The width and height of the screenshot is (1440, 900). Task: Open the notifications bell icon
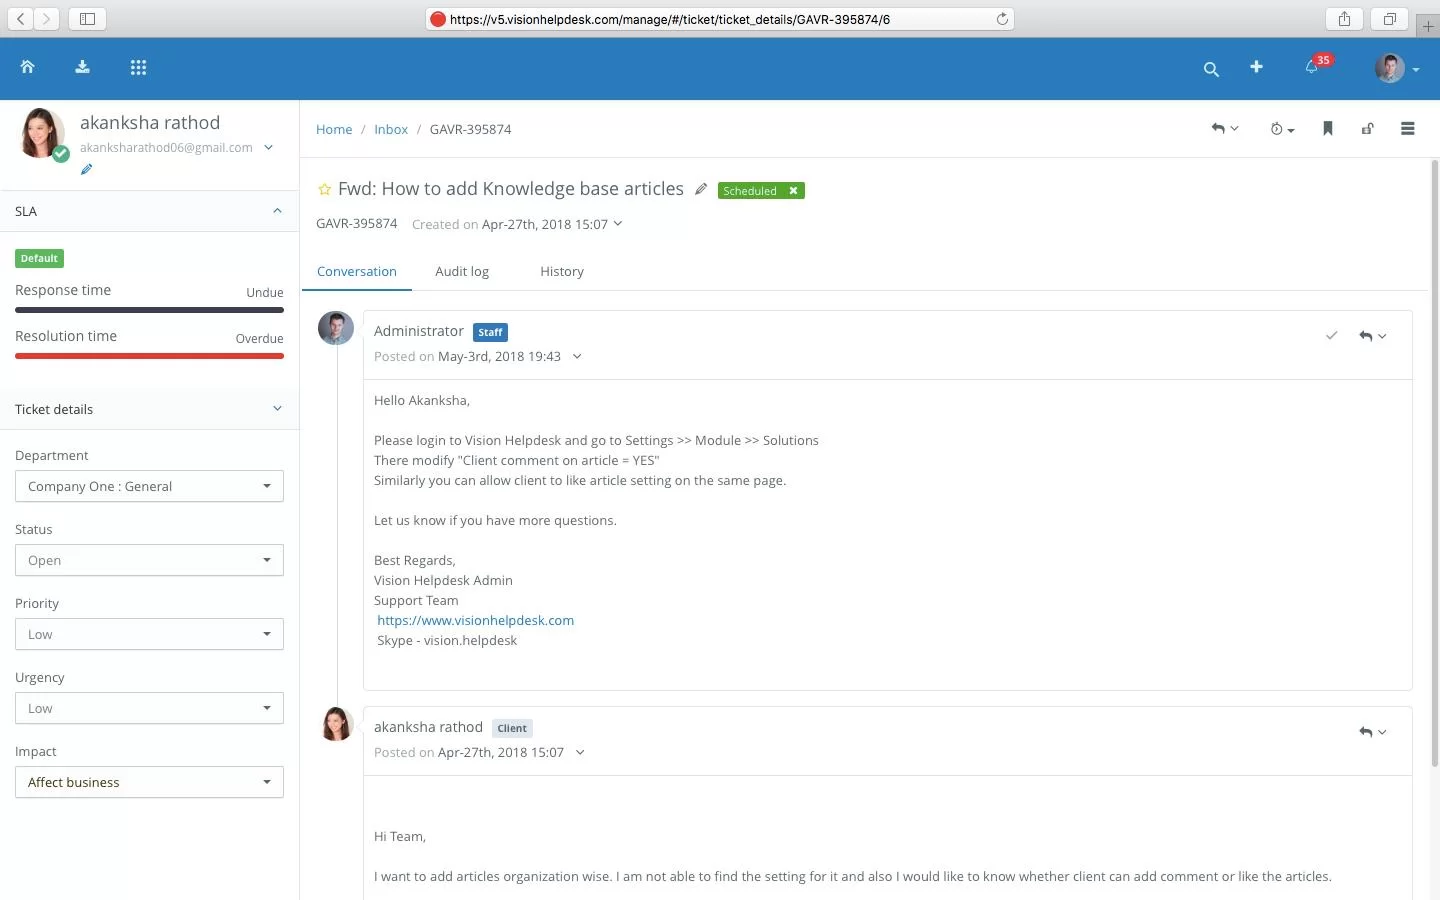1311,67
